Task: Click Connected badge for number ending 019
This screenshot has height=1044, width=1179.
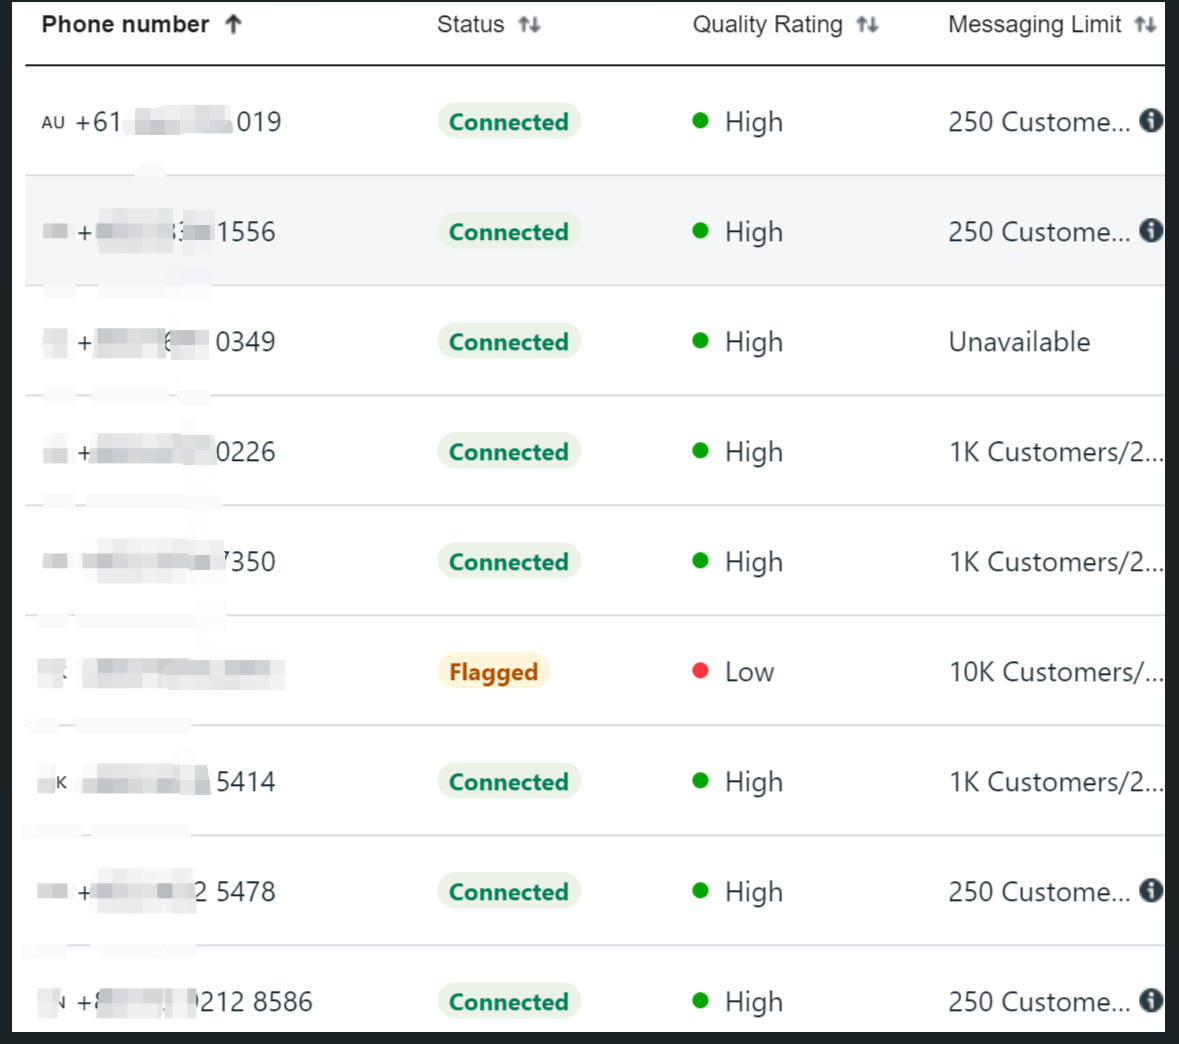Action: (x=508, y=122)
